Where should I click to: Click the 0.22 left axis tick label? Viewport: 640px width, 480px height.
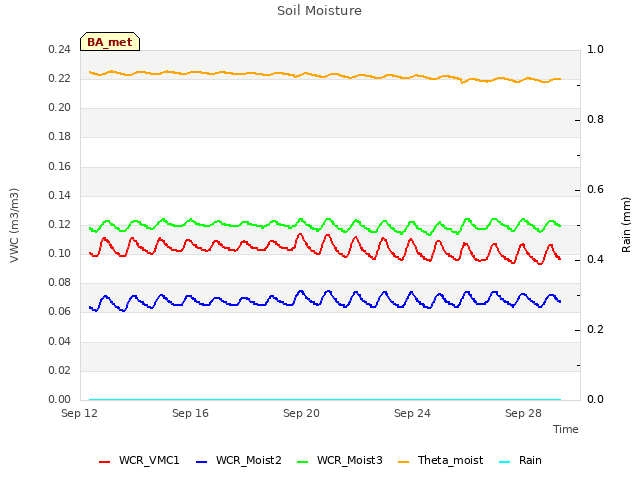tap(60, 78)
